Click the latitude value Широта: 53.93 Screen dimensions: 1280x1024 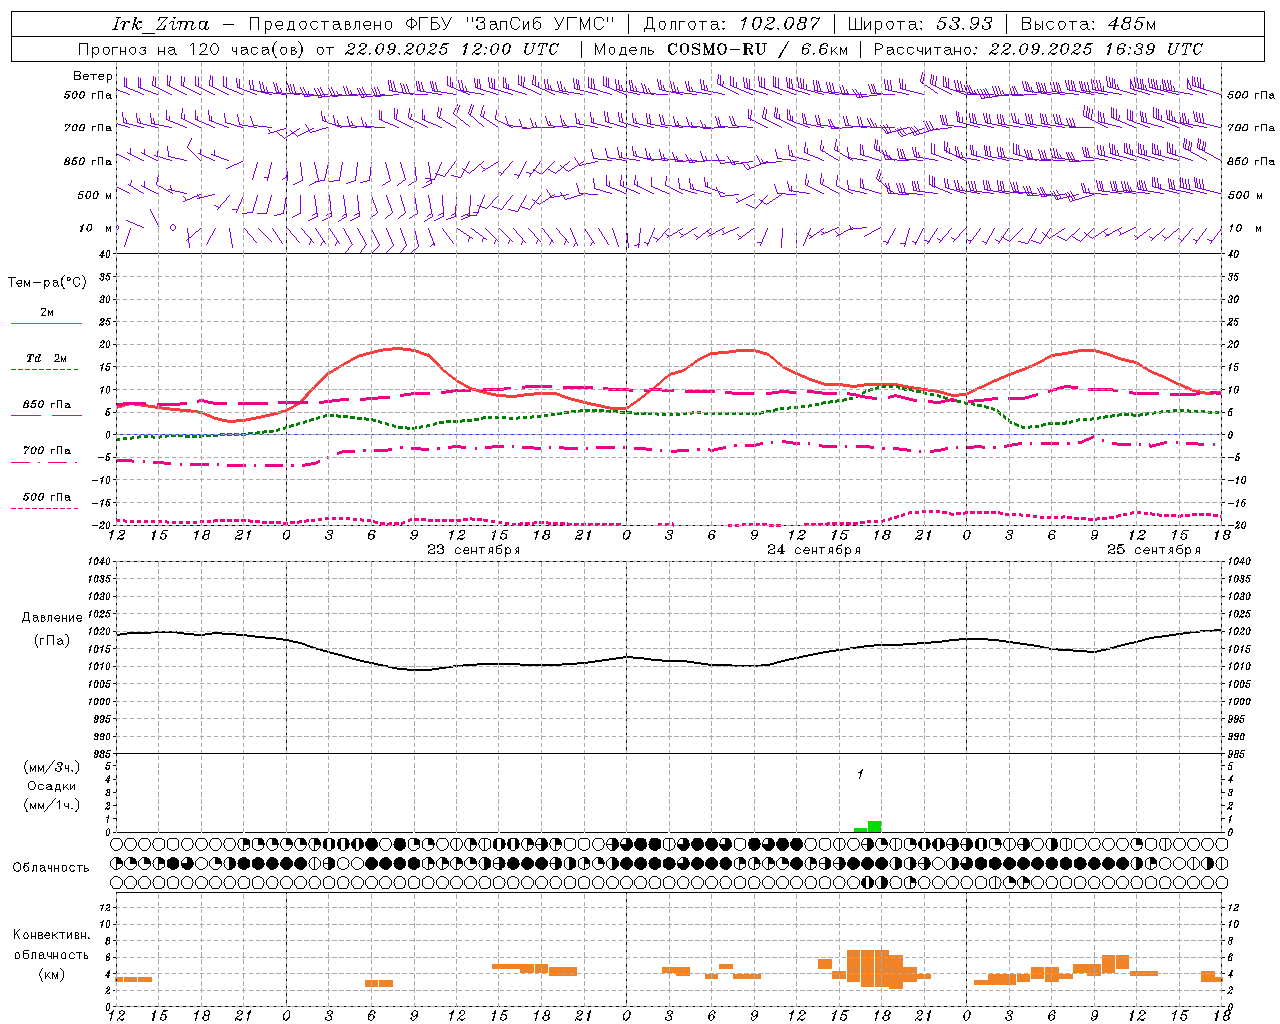tap(920, 24)
